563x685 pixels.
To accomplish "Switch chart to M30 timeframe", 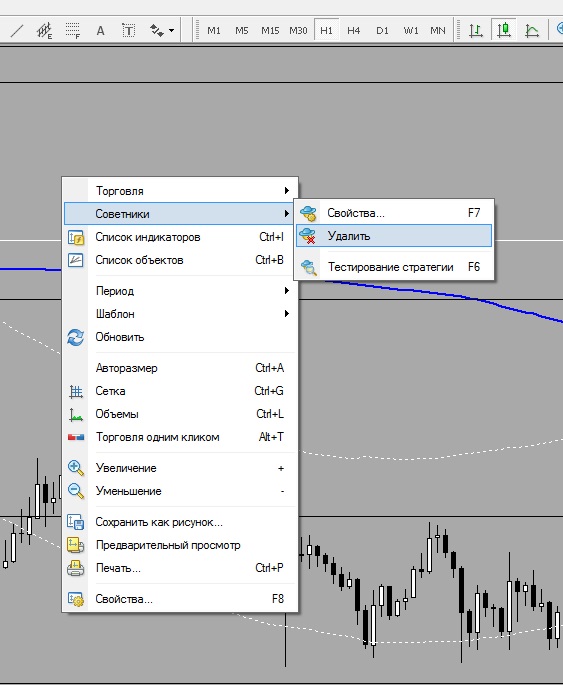I will (298, 31).
